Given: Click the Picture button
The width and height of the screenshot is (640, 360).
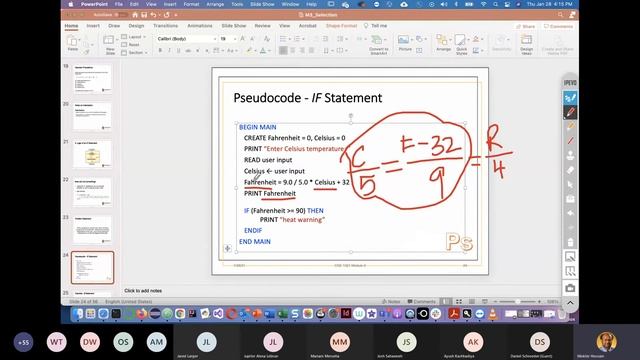Looking at the screenshot, I should pos(405,43).
